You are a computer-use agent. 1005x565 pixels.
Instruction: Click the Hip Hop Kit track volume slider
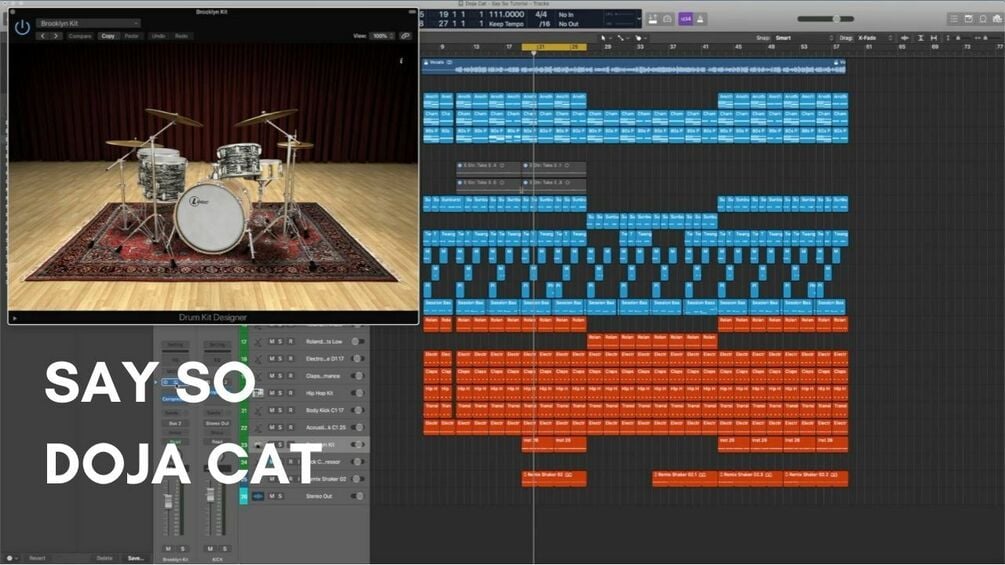(x=358, y=393)
